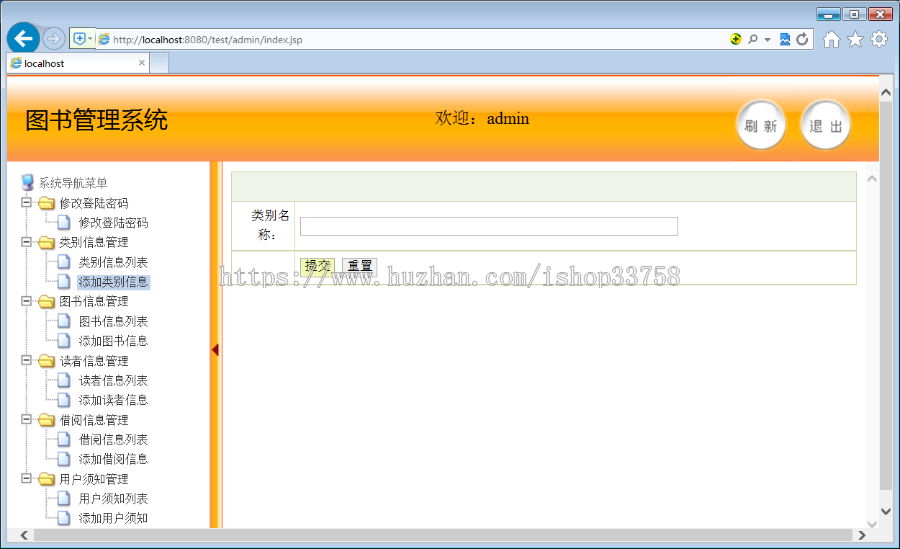Collapse the 借阅信息管理 tree node
The height and width of the screenshot is (549, 900).
tap(26, 419)
